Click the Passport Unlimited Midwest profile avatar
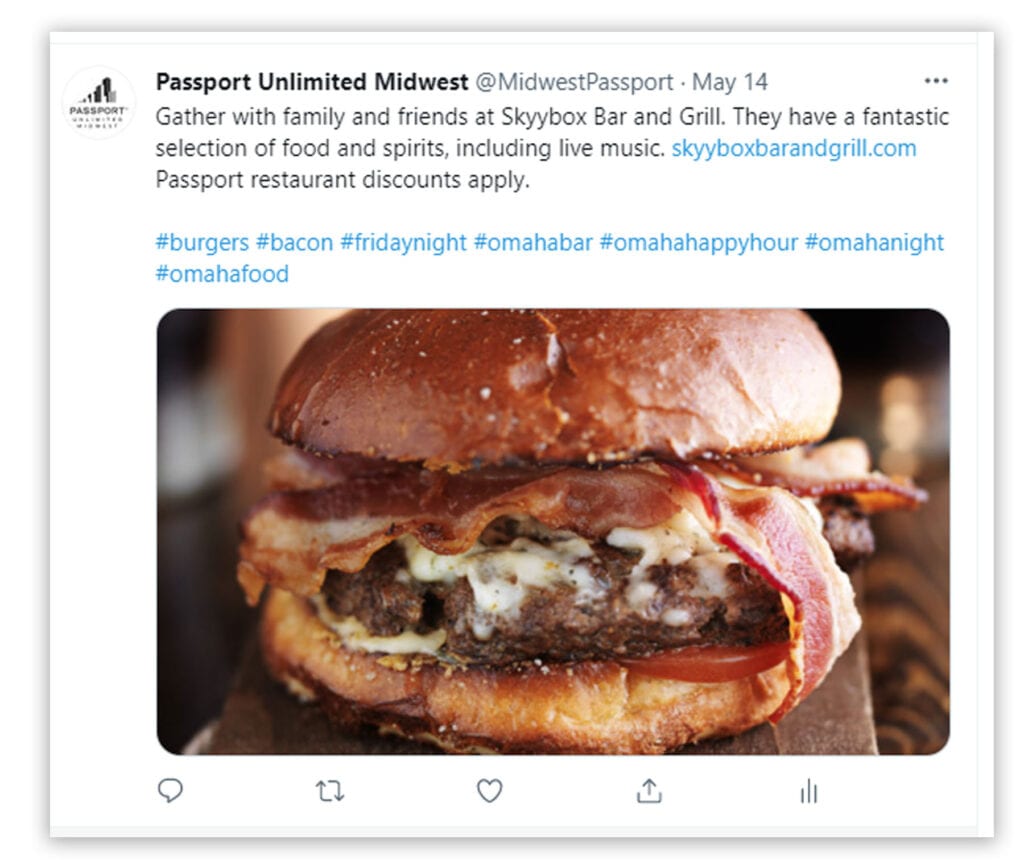 (99, 103)
